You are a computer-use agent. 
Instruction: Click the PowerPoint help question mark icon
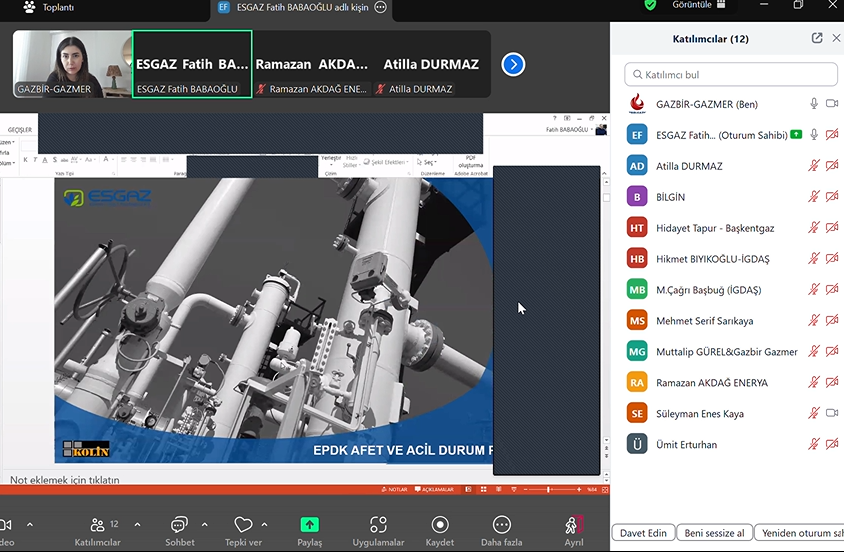[554, 118]
